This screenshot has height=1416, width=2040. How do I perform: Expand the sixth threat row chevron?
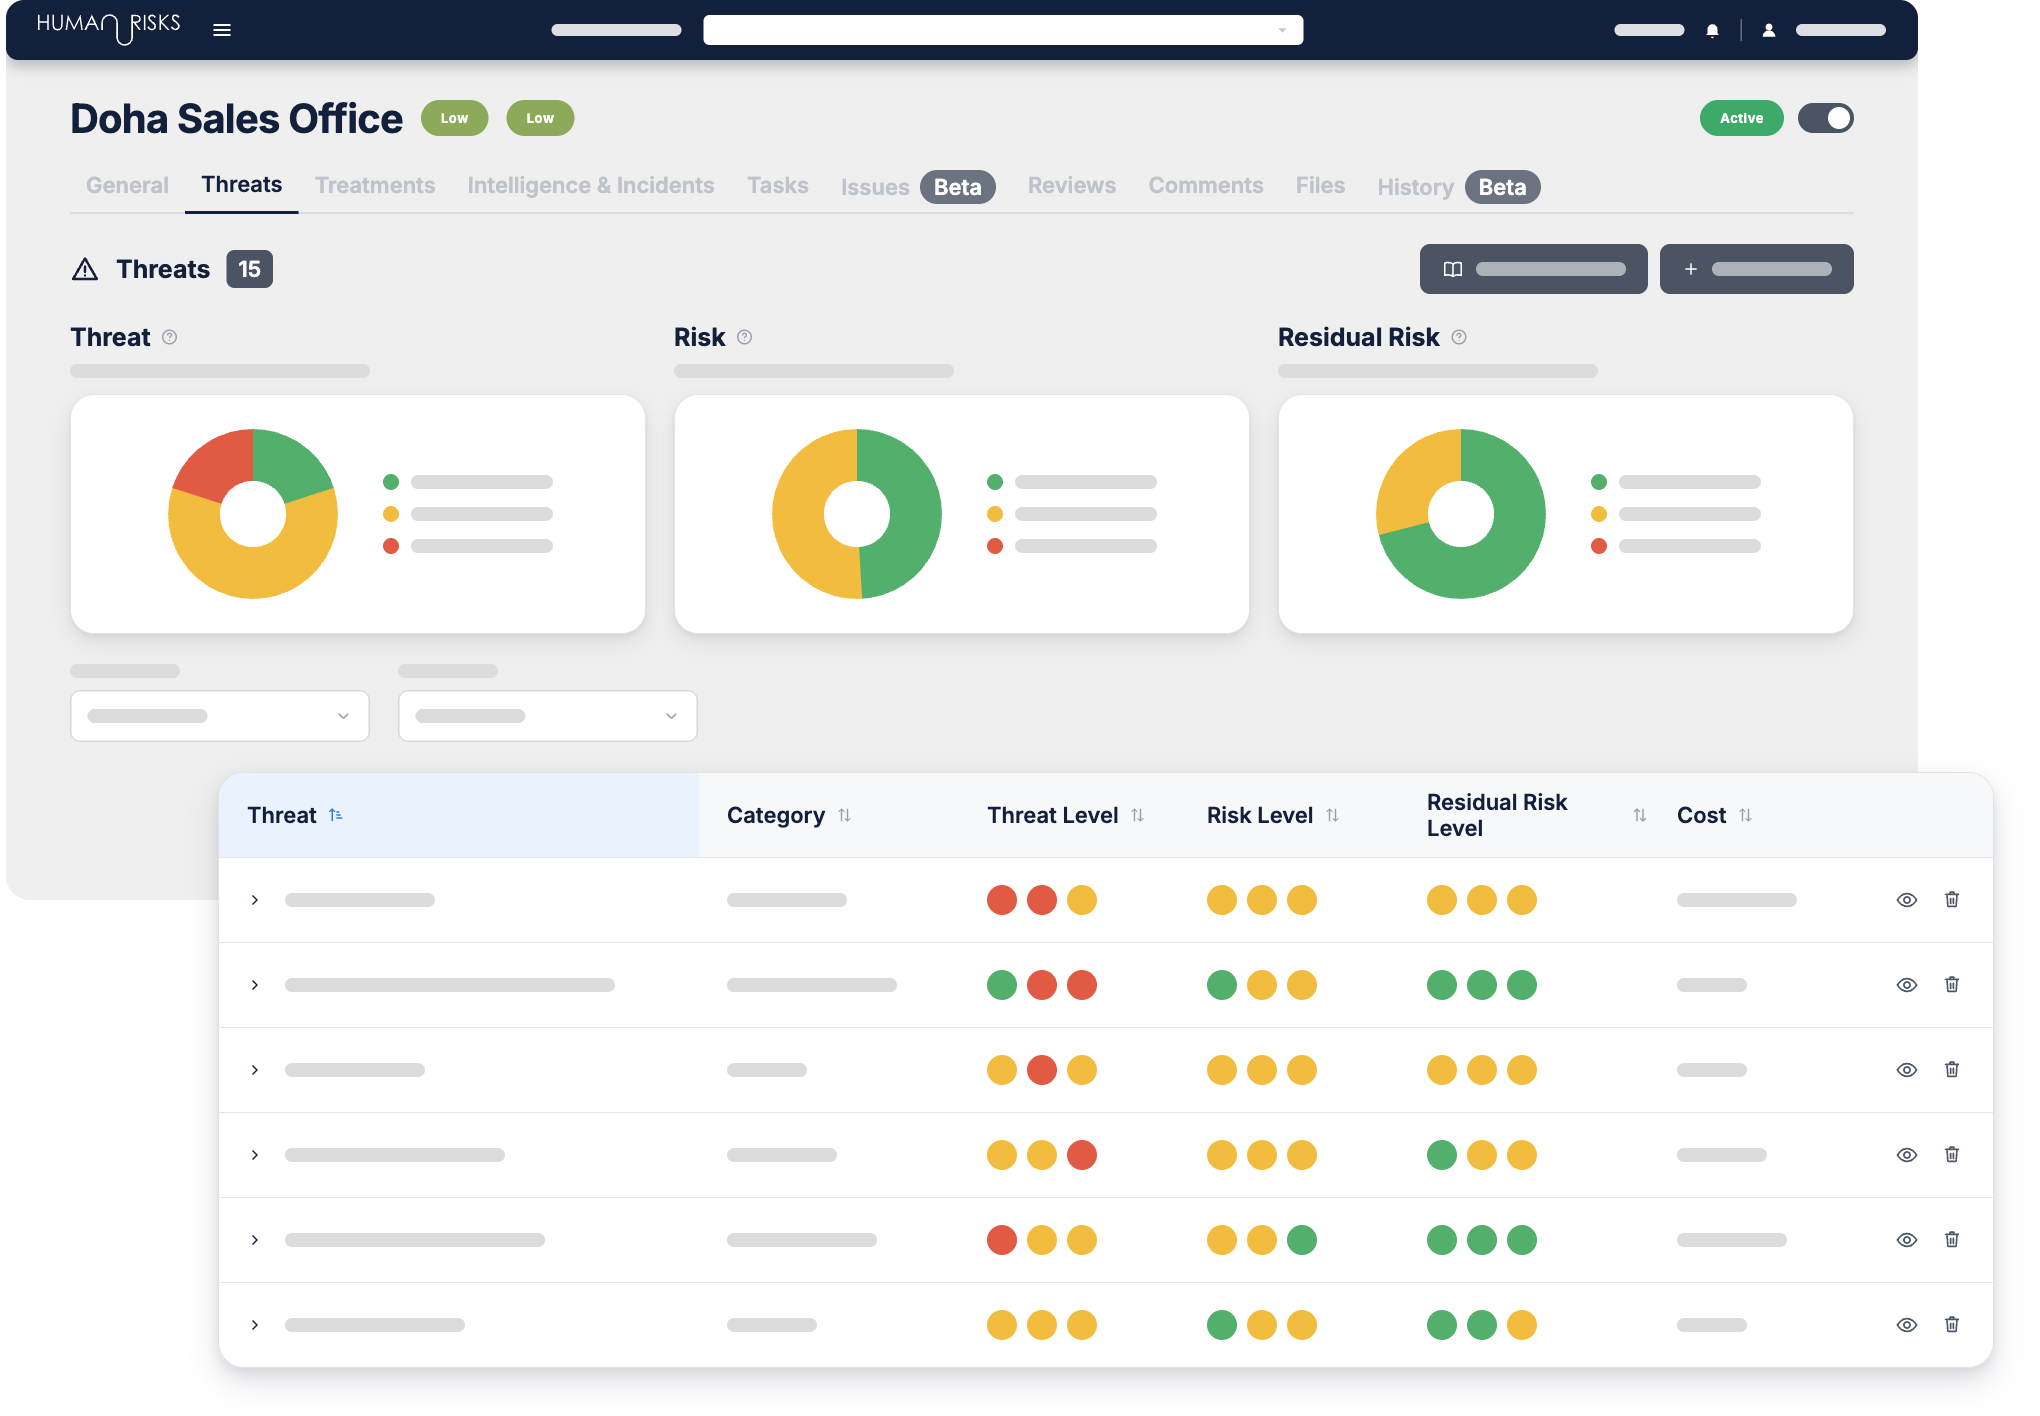[x=255, y=1325]
